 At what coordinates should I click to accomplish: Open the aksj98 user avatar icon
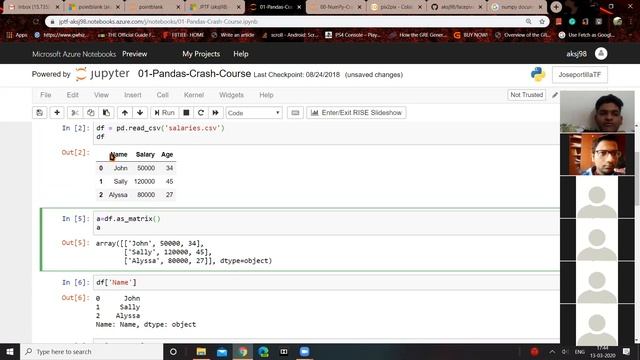(x=601, y=53)
